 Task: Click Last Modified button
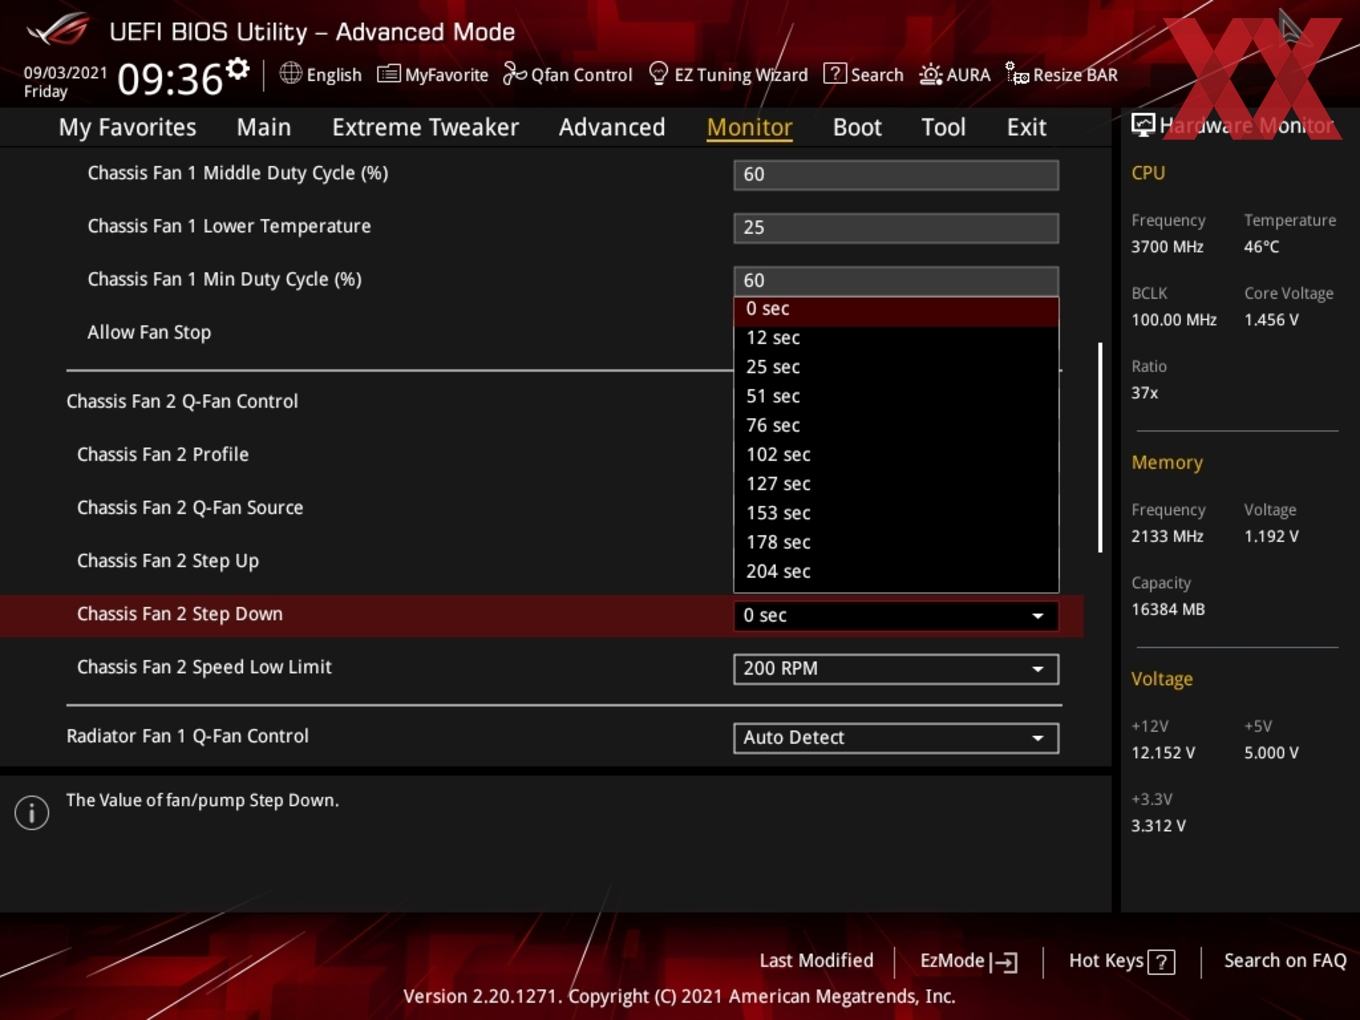(816, 961)
